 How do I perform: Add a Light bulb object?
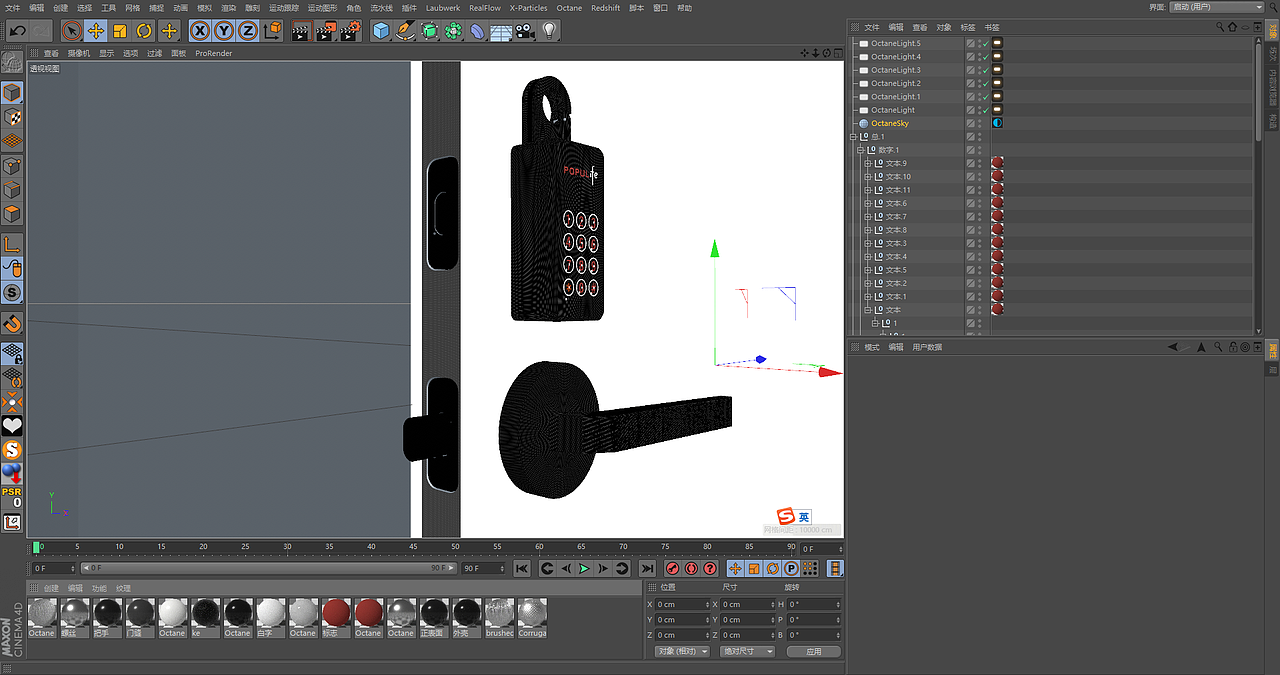coord(549,31)
